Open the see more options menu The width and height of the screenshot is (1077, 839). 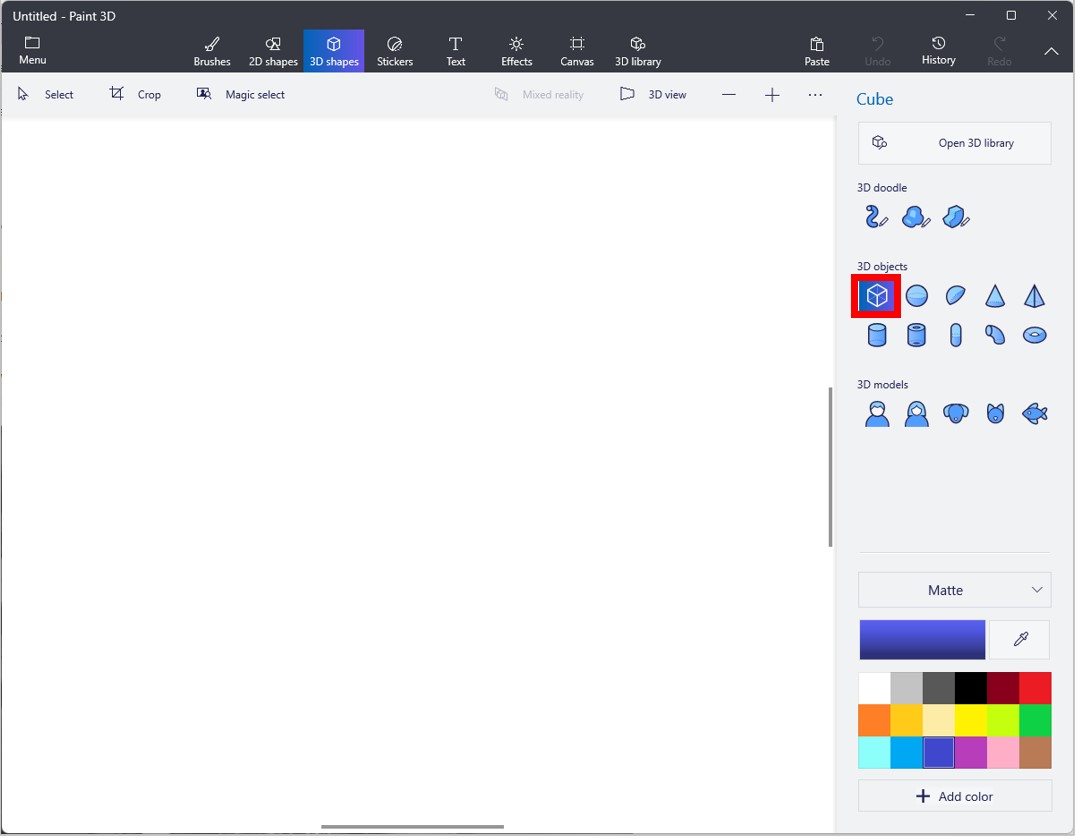coord(815,94)
